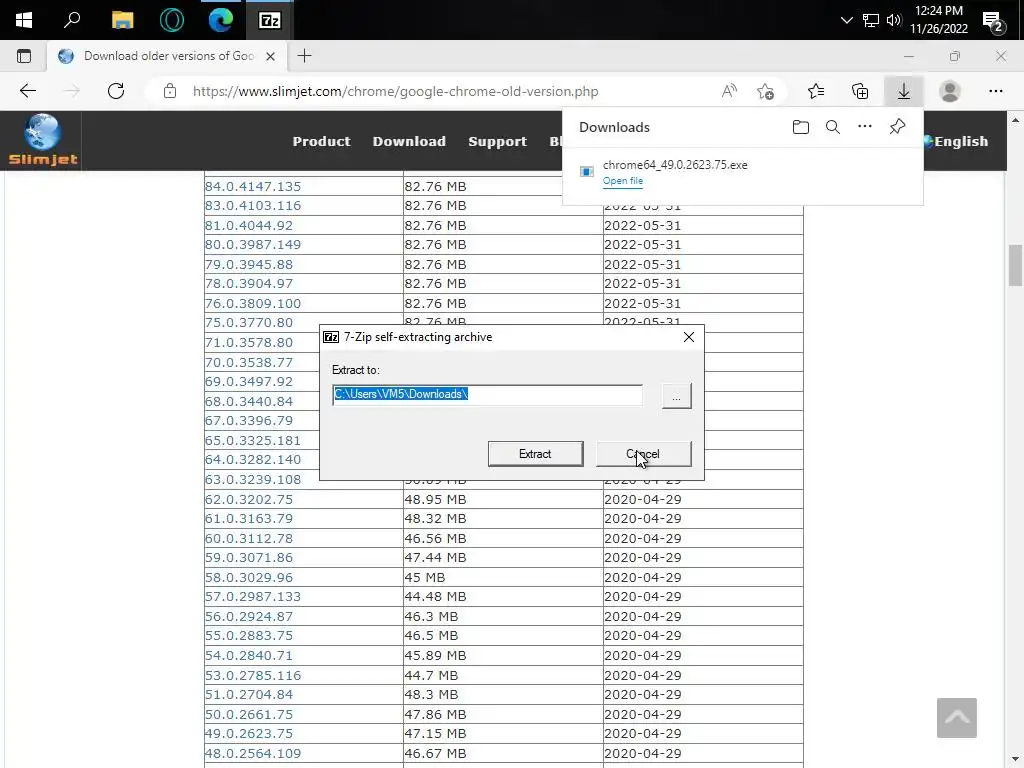Screen dimensions: 1024x768
Task: Pin the Downloads panel
Action: pyautogui.click(x=897, y=127)
